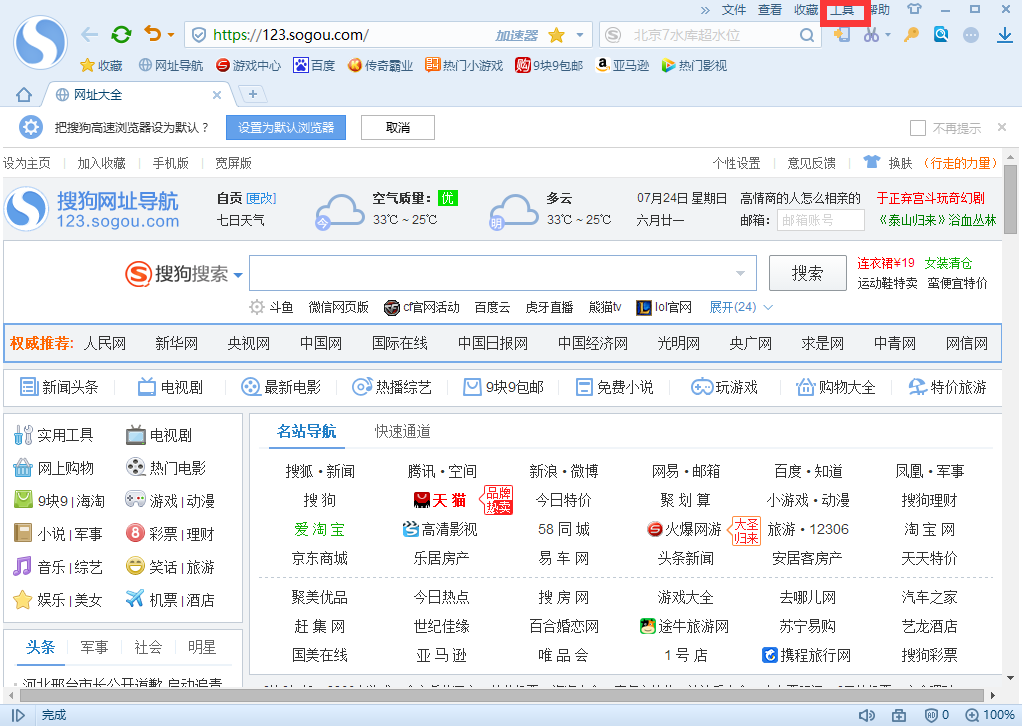Open the 网址导航 bookmark in the bookmarks bar
Image resolution: width=1022 pixels, height=726 pixels.
[171, 65]
